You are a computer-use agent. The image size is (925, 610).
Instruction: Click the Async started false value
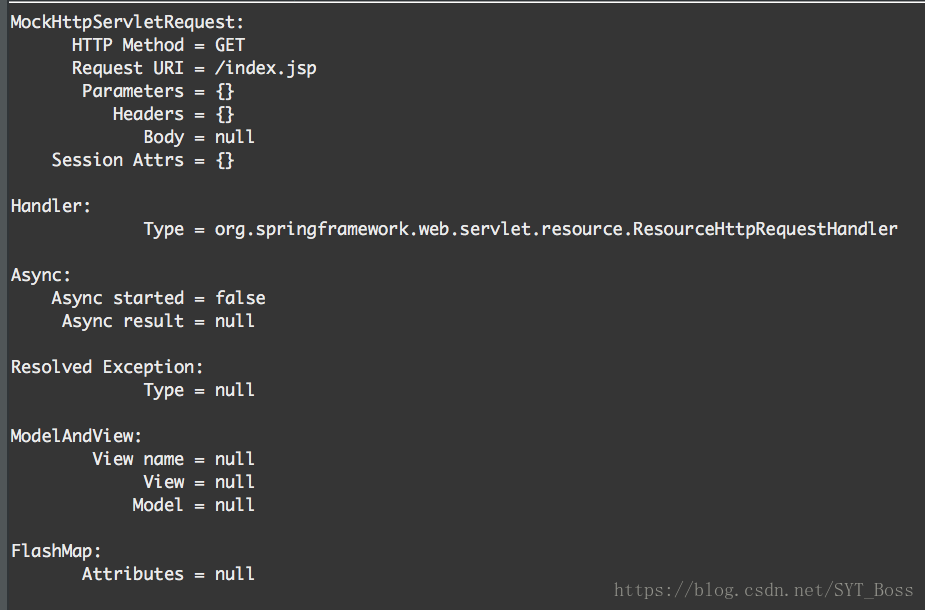click(x=240, y=298)
